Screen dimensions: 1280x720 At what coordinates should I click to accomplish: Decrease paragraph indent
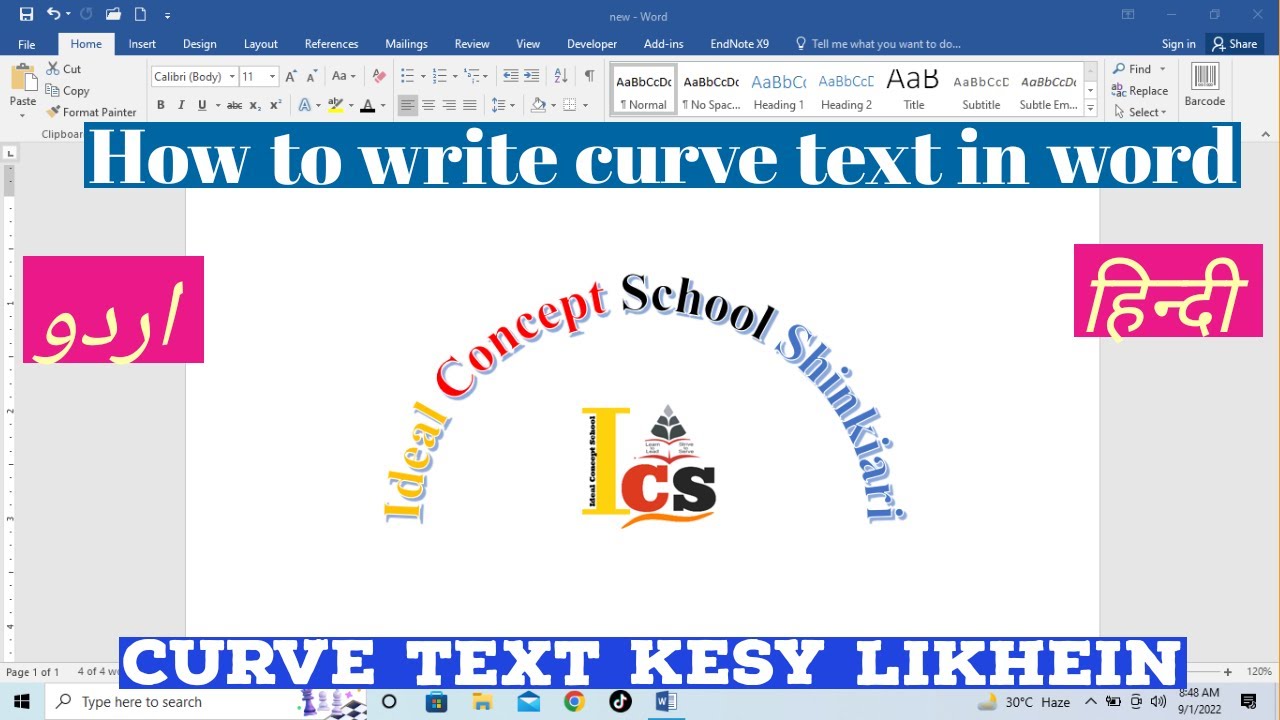[511, 76]
